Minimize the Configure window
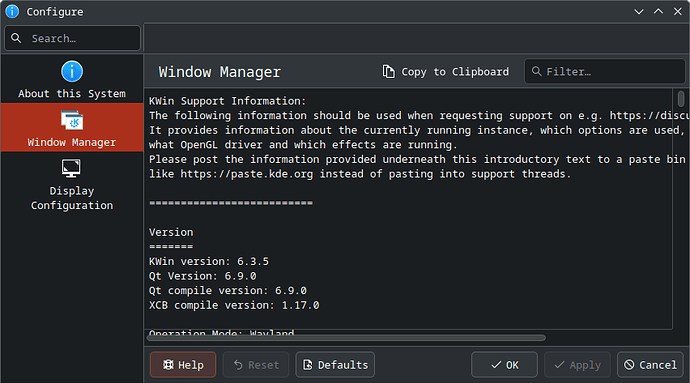The width and height of the screenshot is (690, 383). click(639, 12)
